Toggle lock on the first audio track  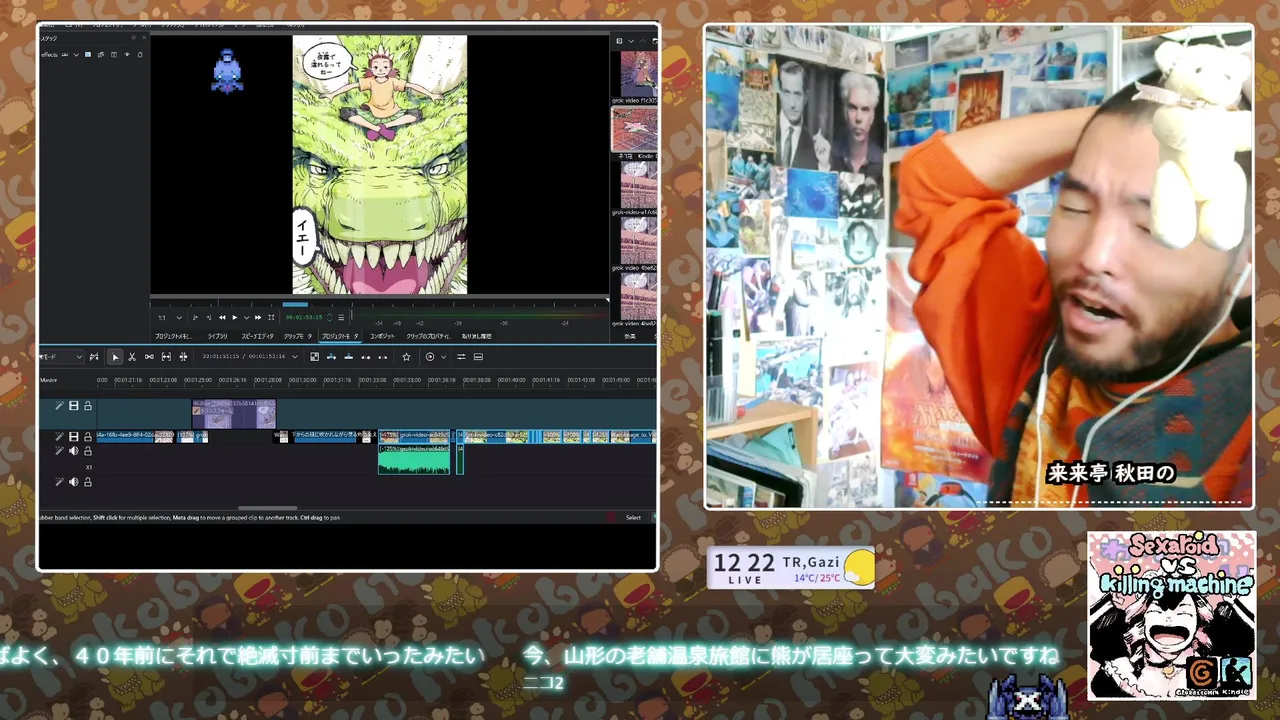click(87, 451)
